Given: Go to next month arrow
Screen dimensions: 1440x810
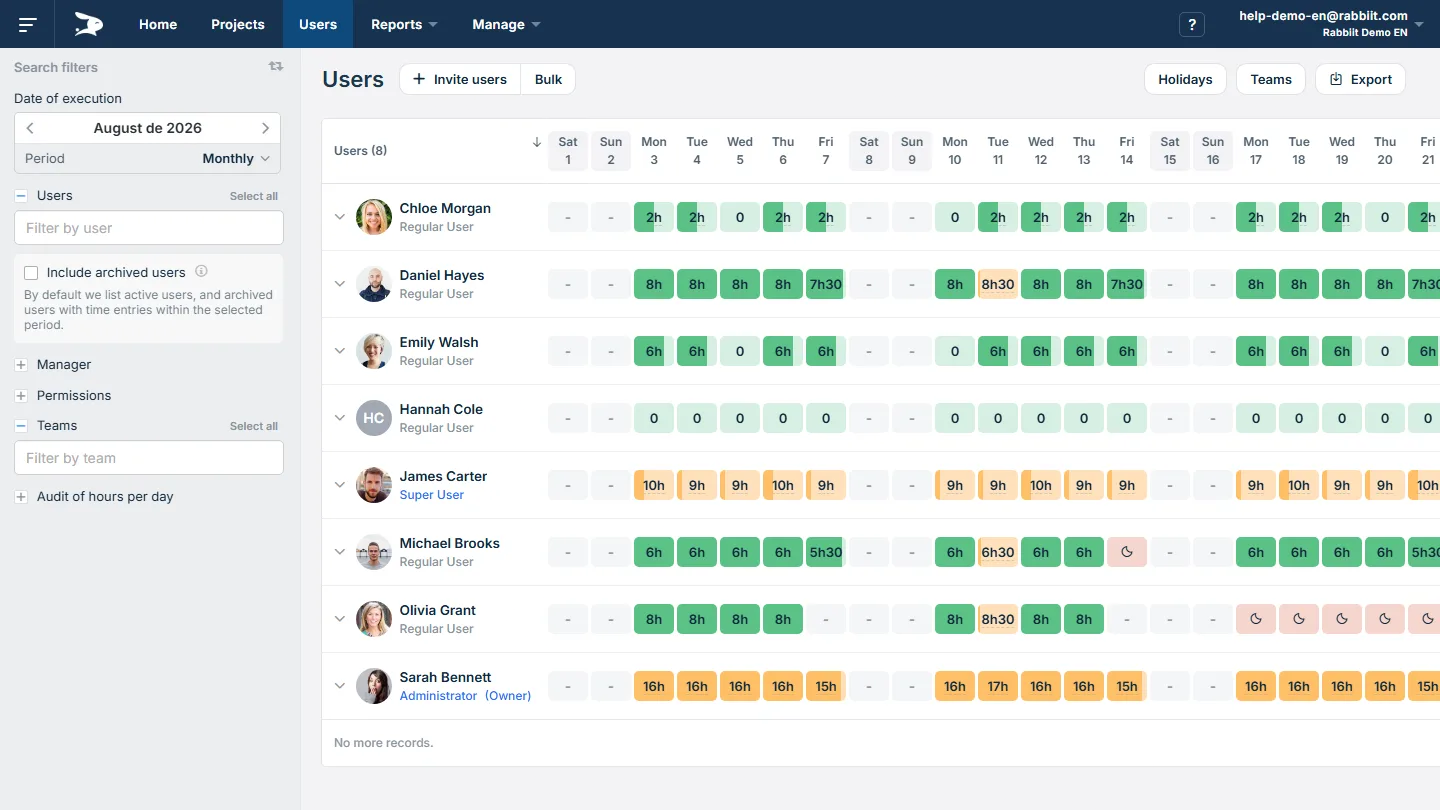Looking at the screenshot, I should click(x=265, y=128).
